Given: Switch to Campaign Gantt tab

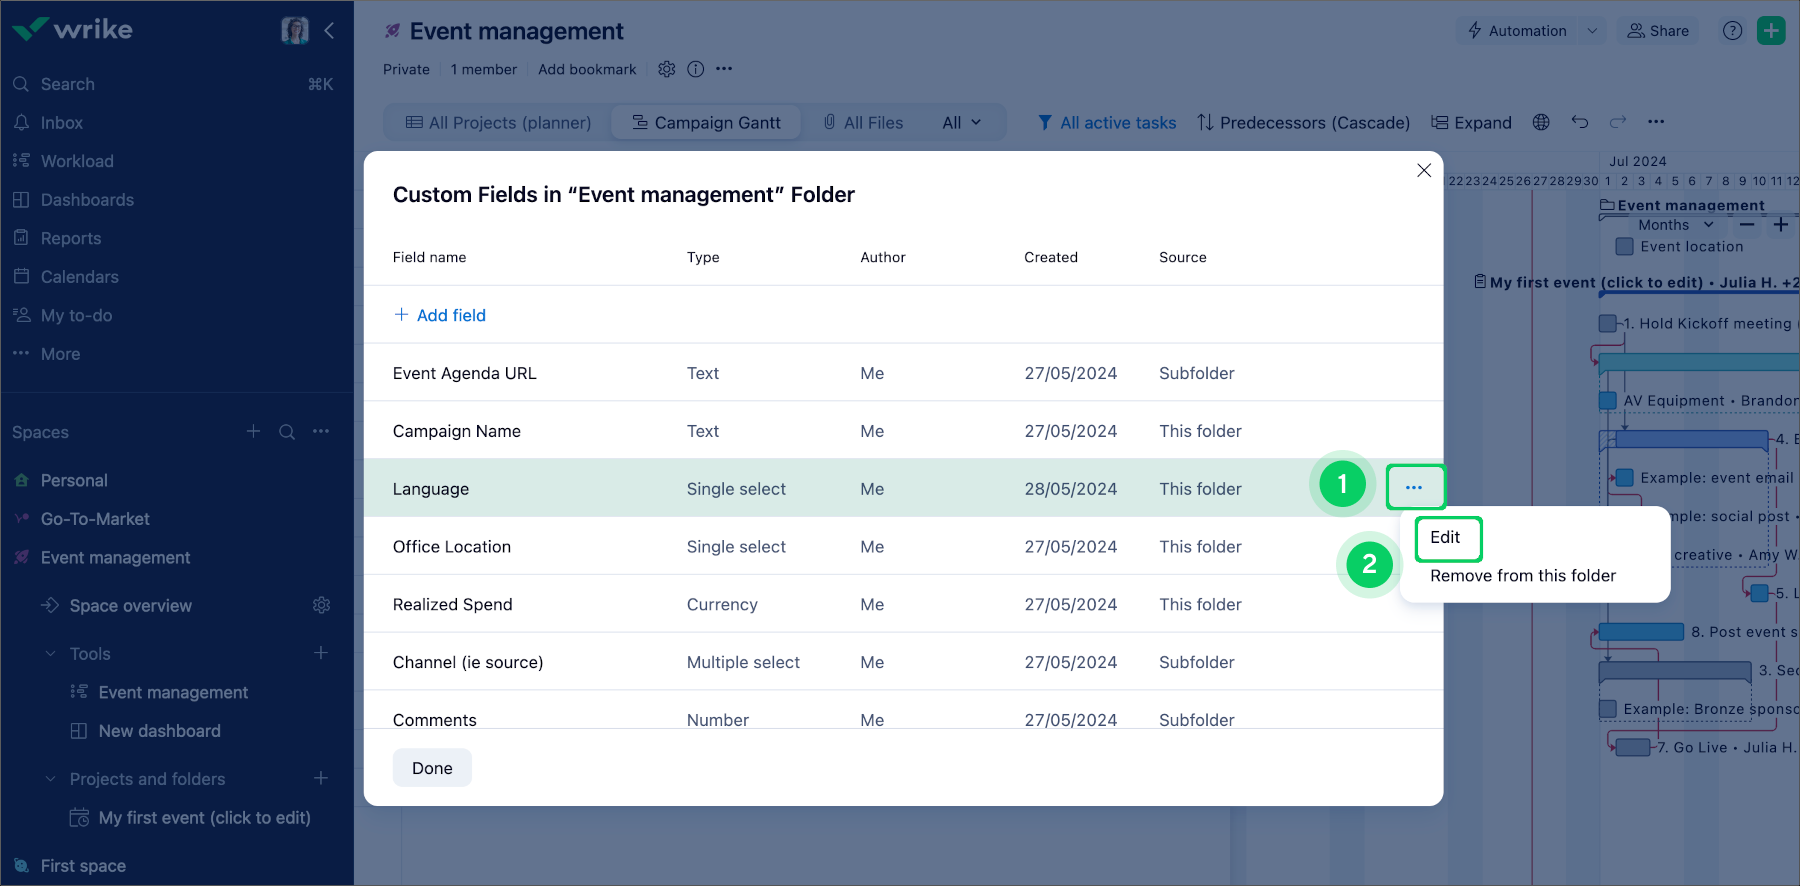Looking at the screenshot, I should pyautogui.click(x=706, y=123).
